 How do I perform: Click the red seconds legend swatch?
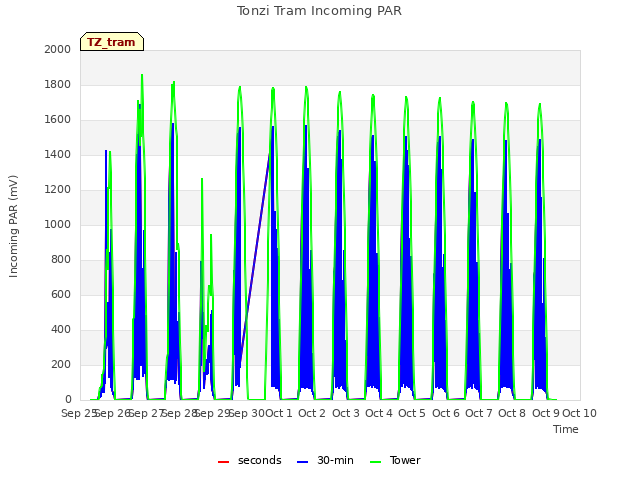pyautogui.click(x=224, y=462)
